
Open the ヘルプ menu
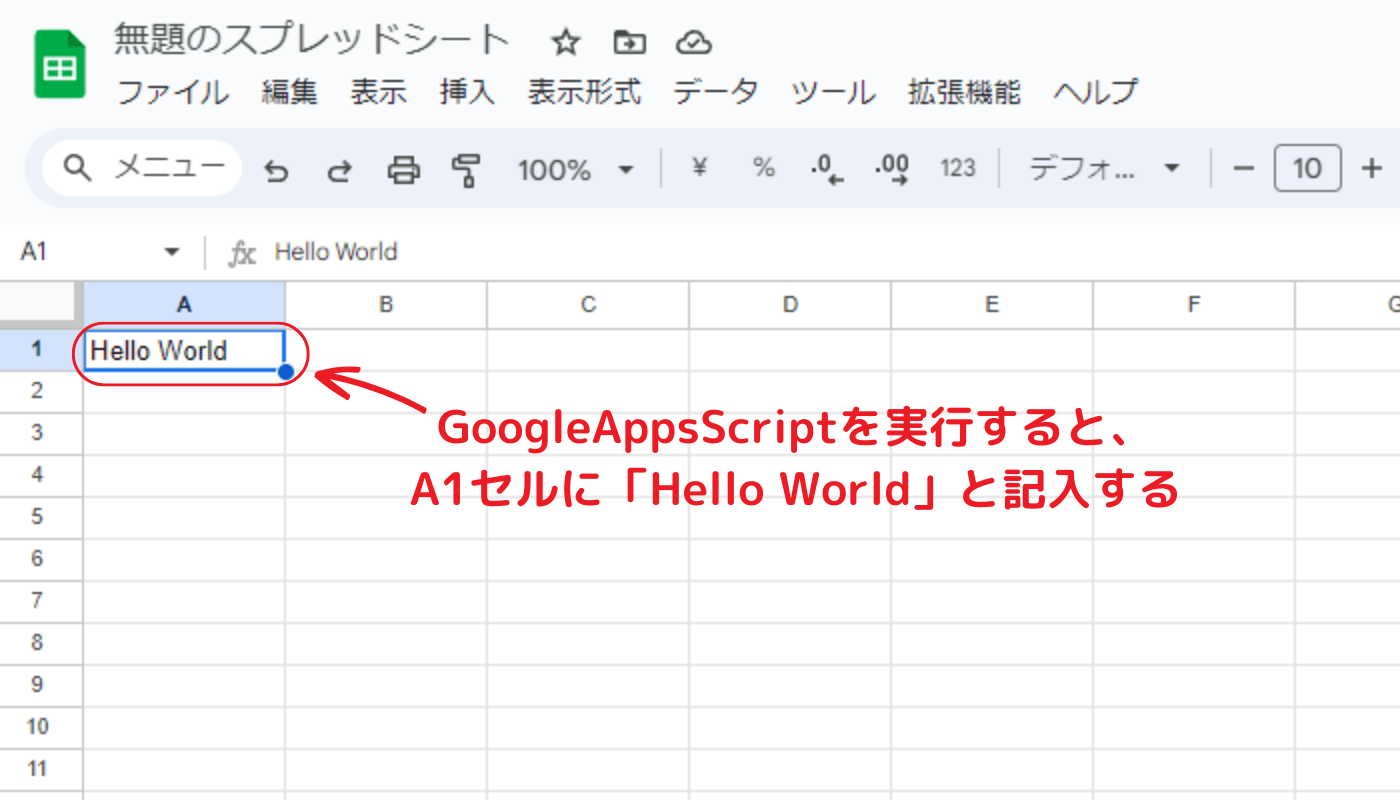[x=1096, y=92]
